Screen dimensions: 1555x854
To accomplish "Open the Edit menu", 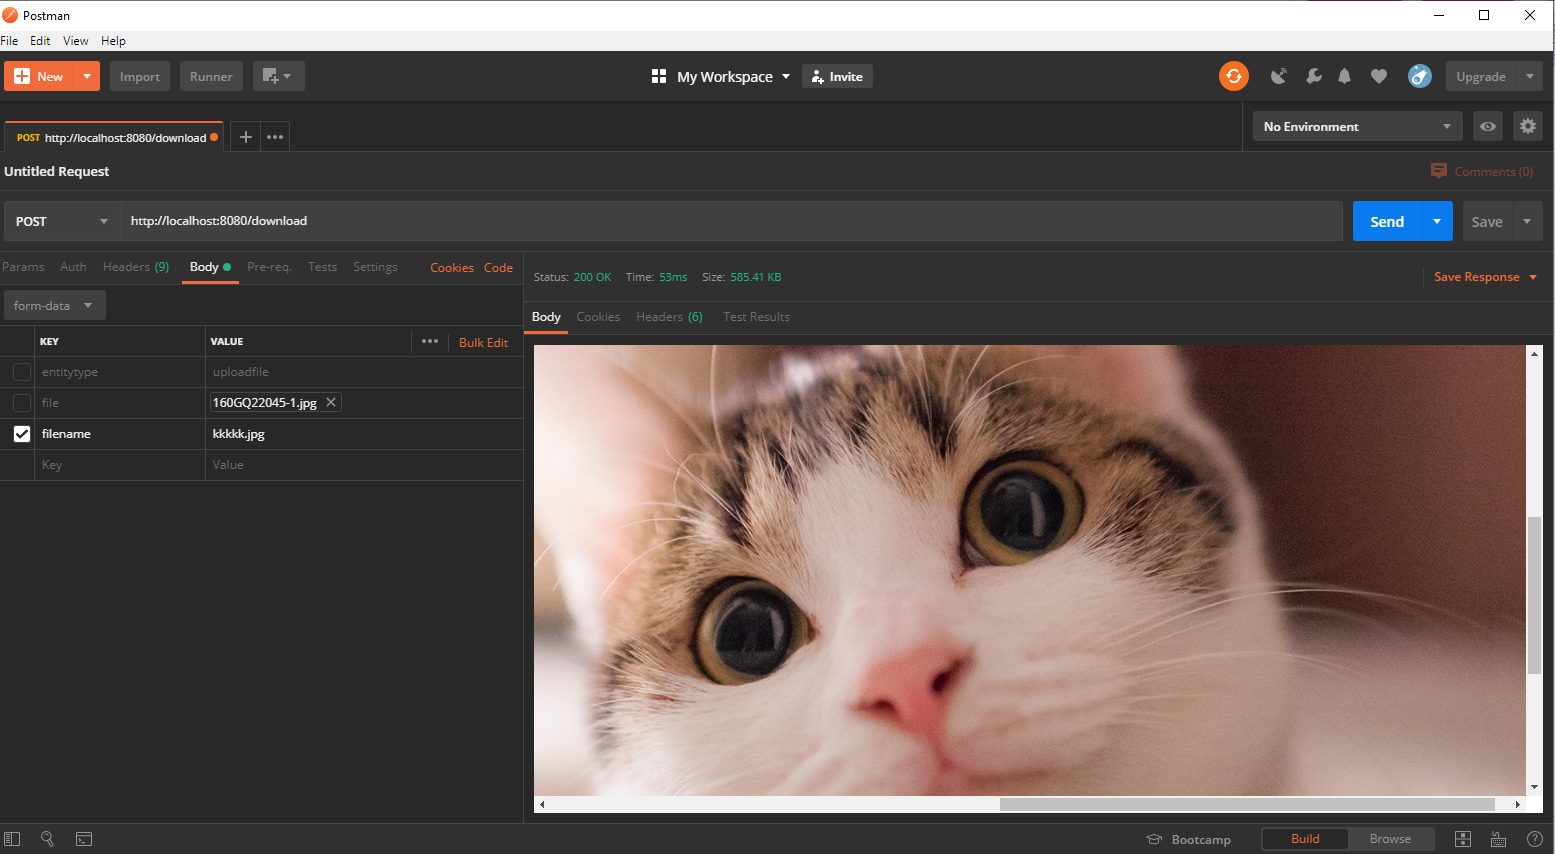I will tap(40, 41).
